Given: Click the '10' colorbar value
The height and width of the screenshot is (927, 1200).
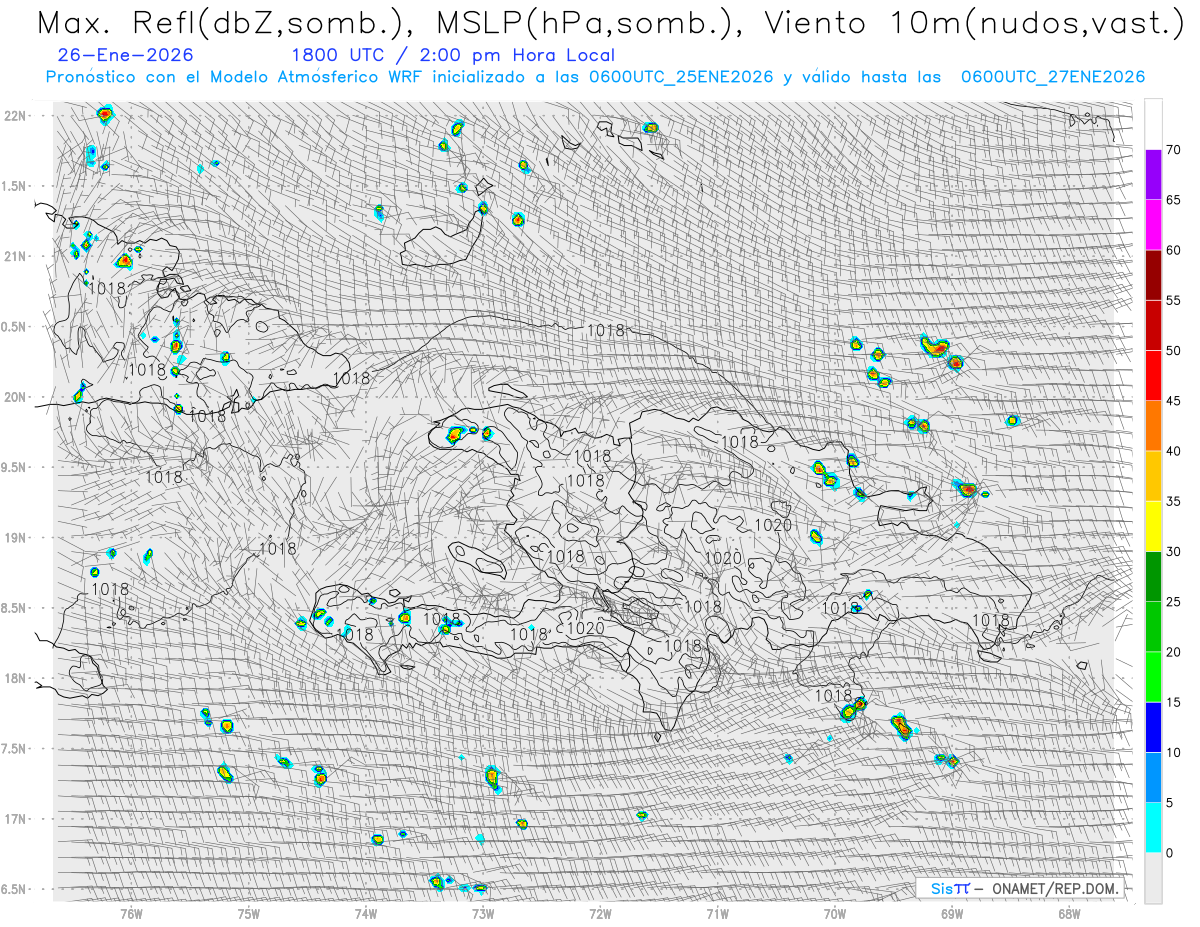Looking at the screenshot, I should click(1172, 752).
